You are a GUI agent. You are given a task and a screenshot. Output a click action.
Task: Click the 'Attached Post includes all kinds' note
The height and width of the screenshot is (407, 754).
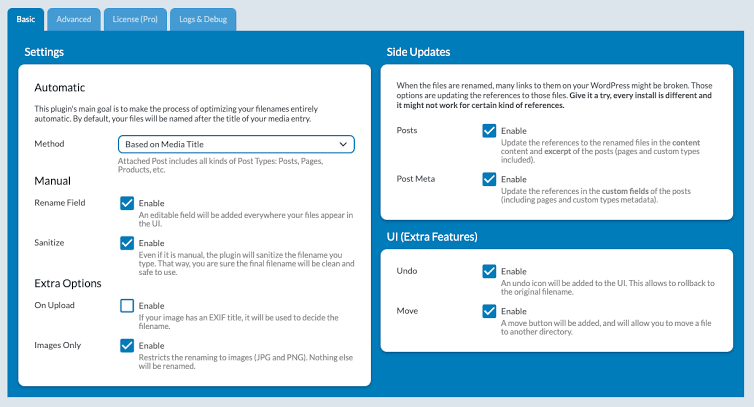pos(221,165)
